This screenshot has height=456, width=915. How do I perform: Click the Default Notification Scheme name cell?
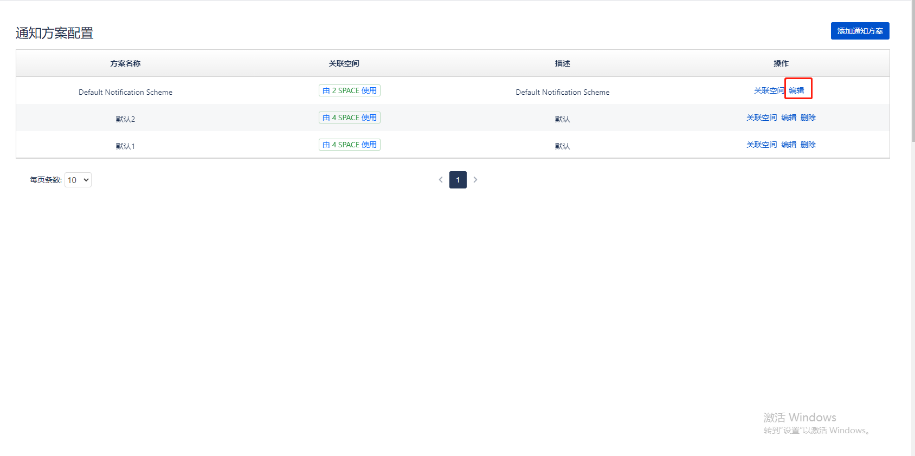[125, 92]
